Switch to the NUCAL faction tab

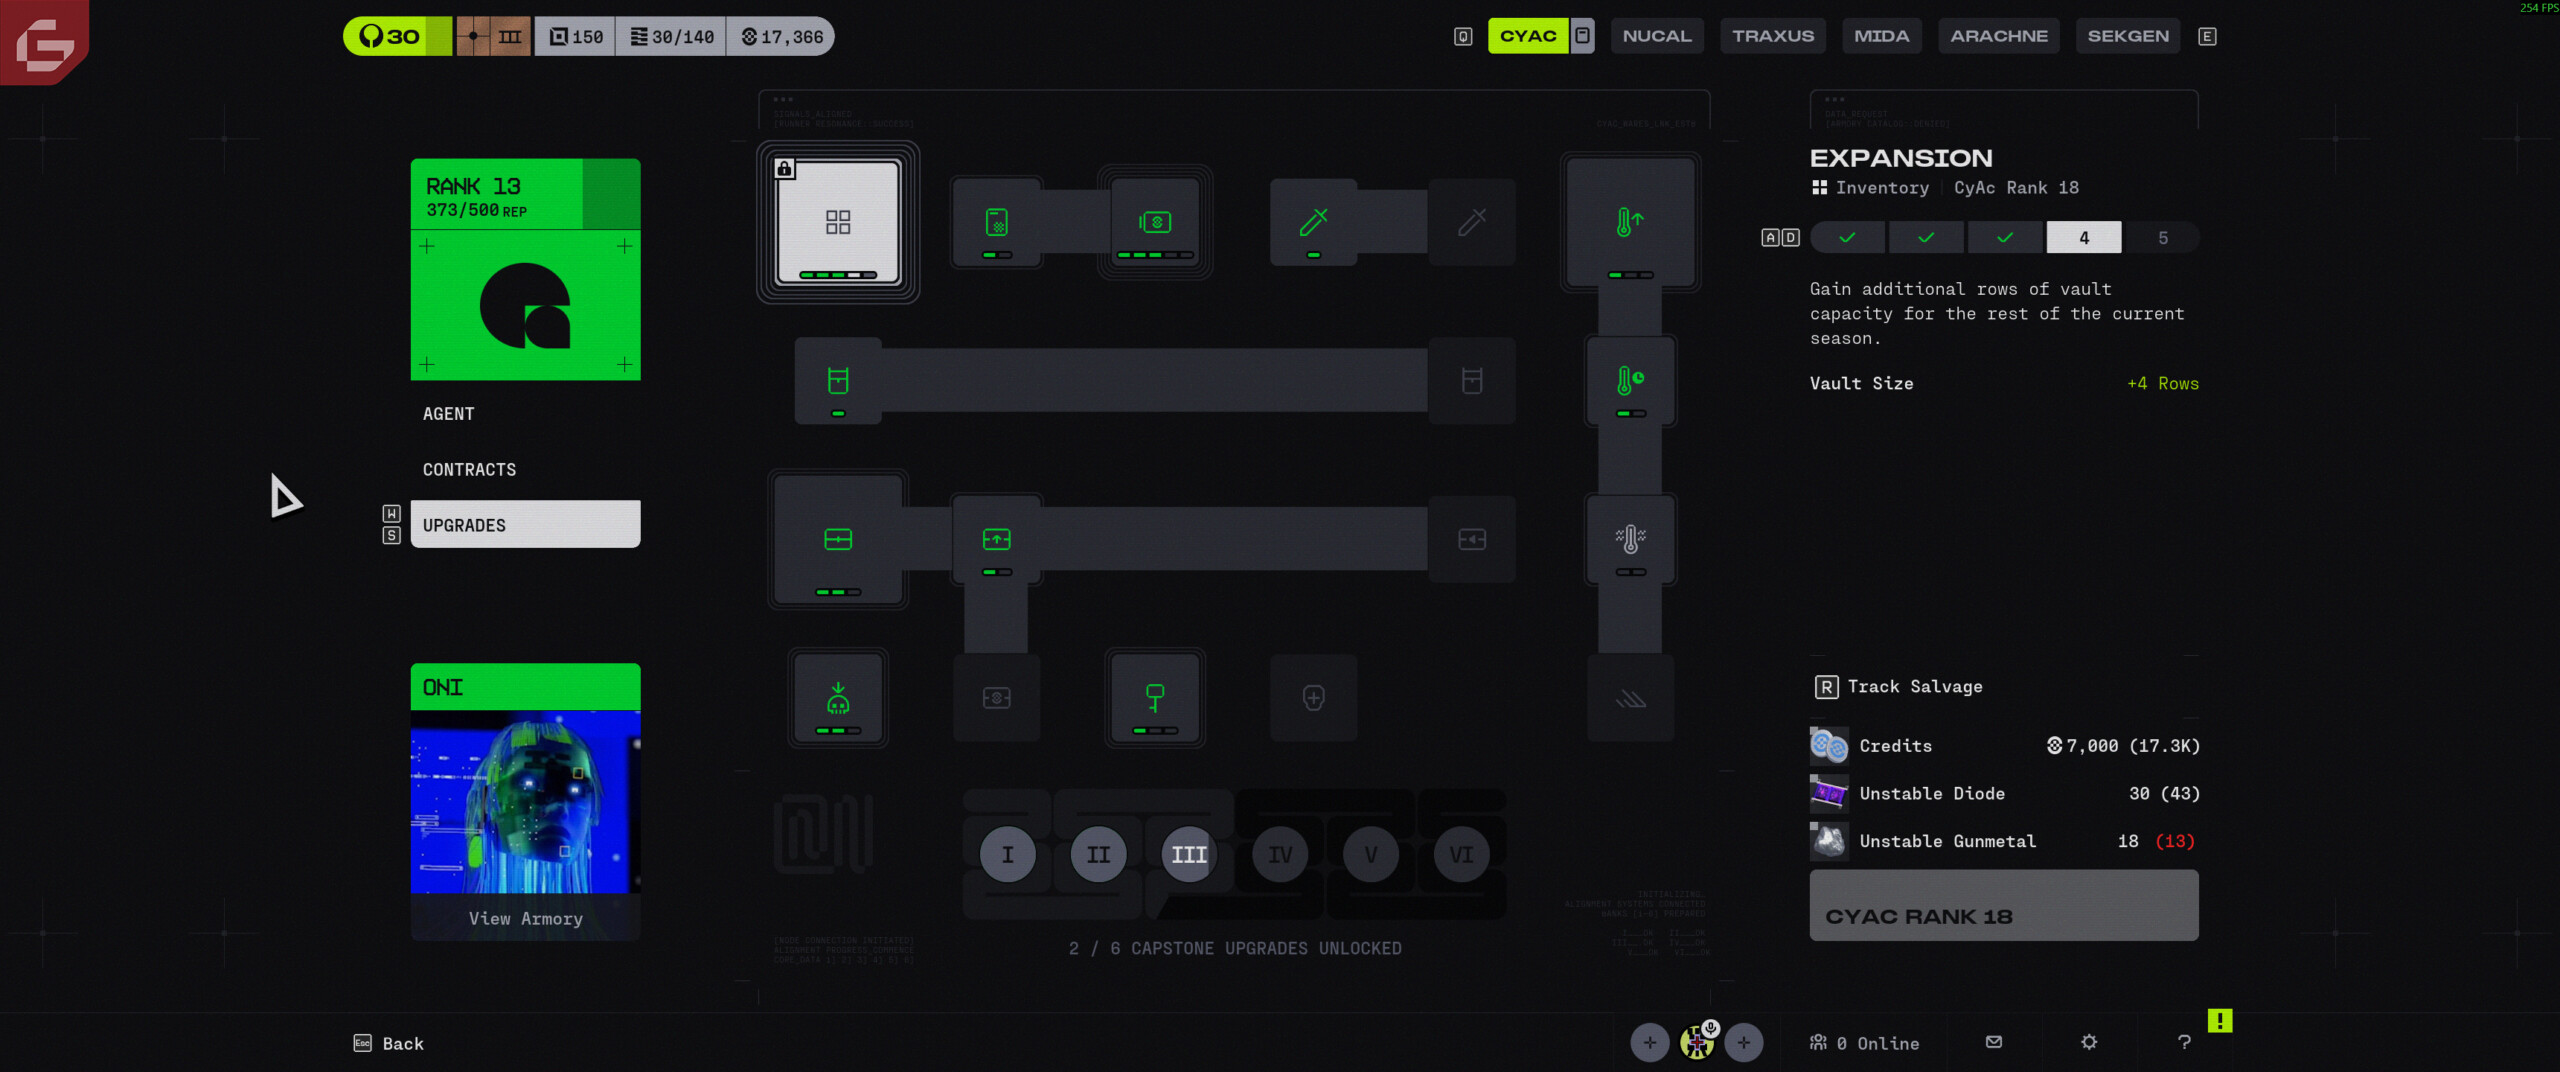coord(1656,36)
